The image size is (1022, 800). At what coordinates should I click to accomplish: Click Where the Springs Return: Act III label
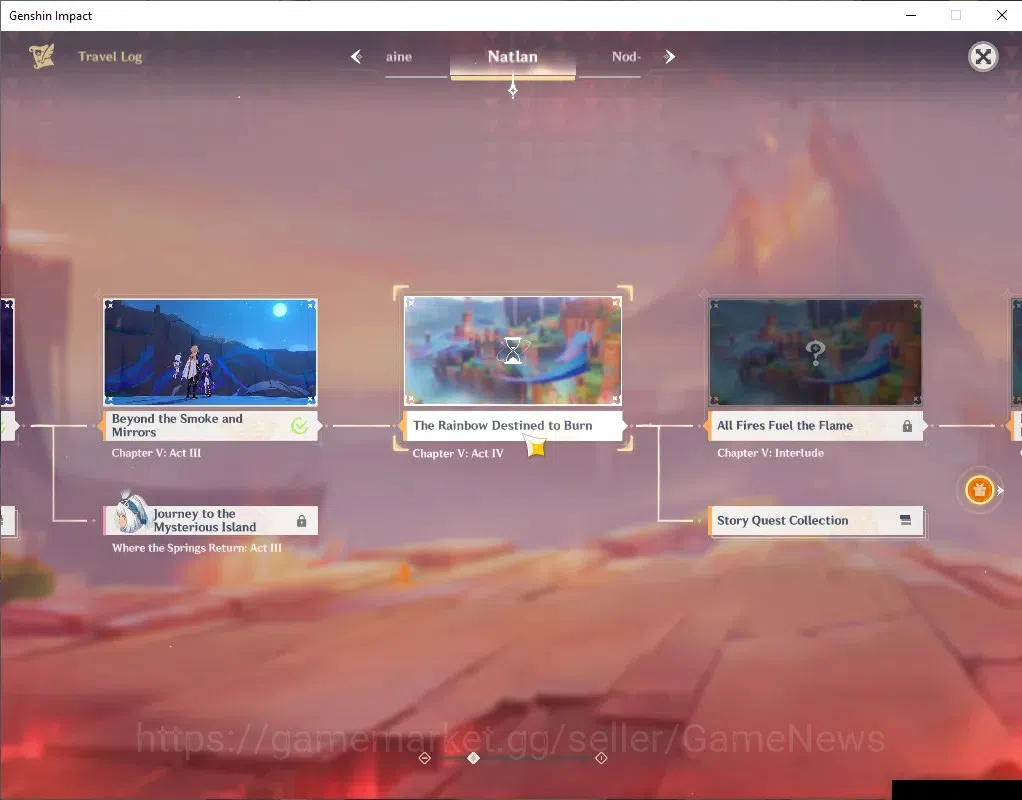coord(197,548)
